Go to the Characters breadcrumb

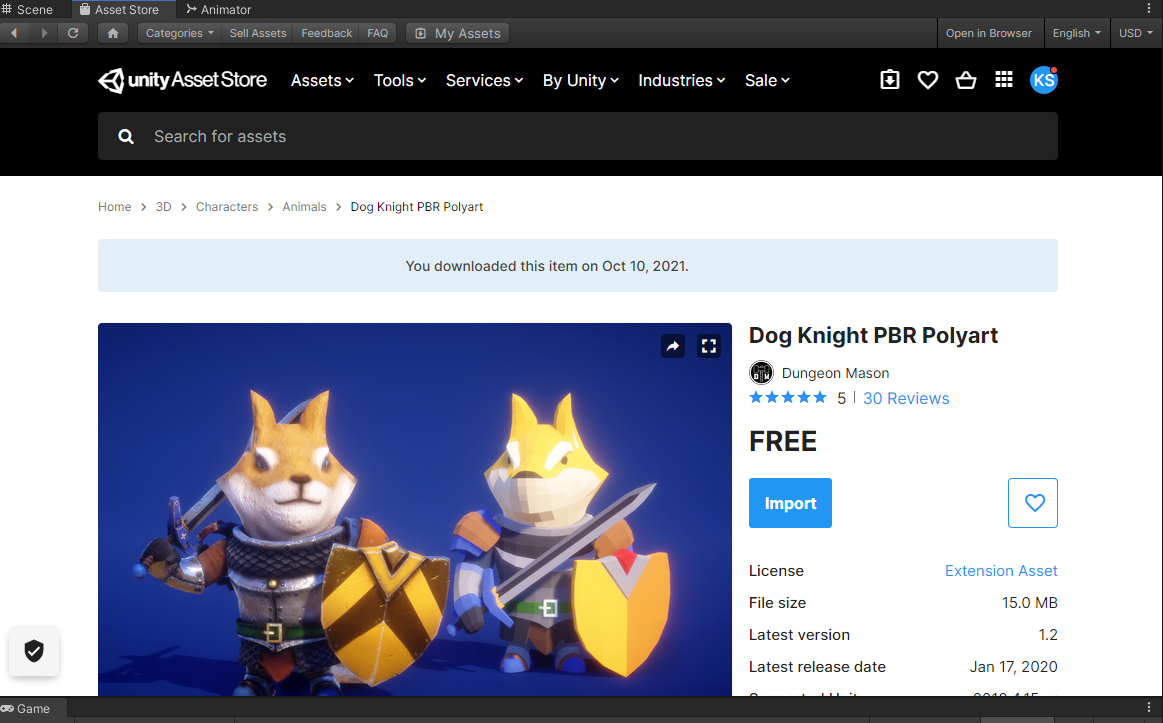point(227,207)
